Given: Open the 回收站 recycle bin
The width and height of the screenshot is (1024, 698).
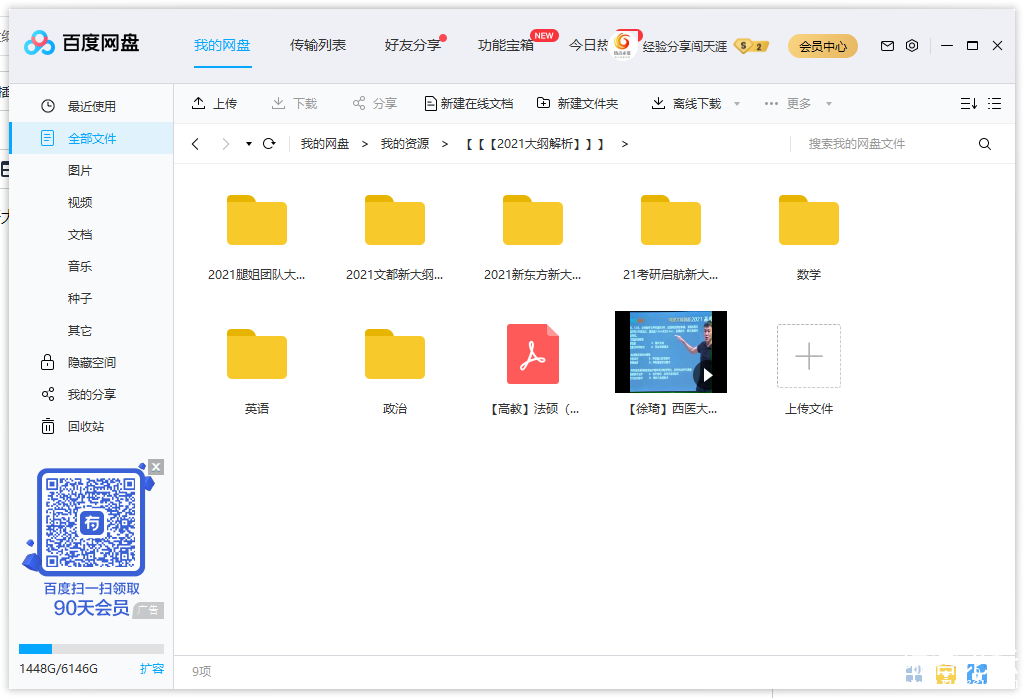Looking at the screenshot, I should tap(85, 426).
